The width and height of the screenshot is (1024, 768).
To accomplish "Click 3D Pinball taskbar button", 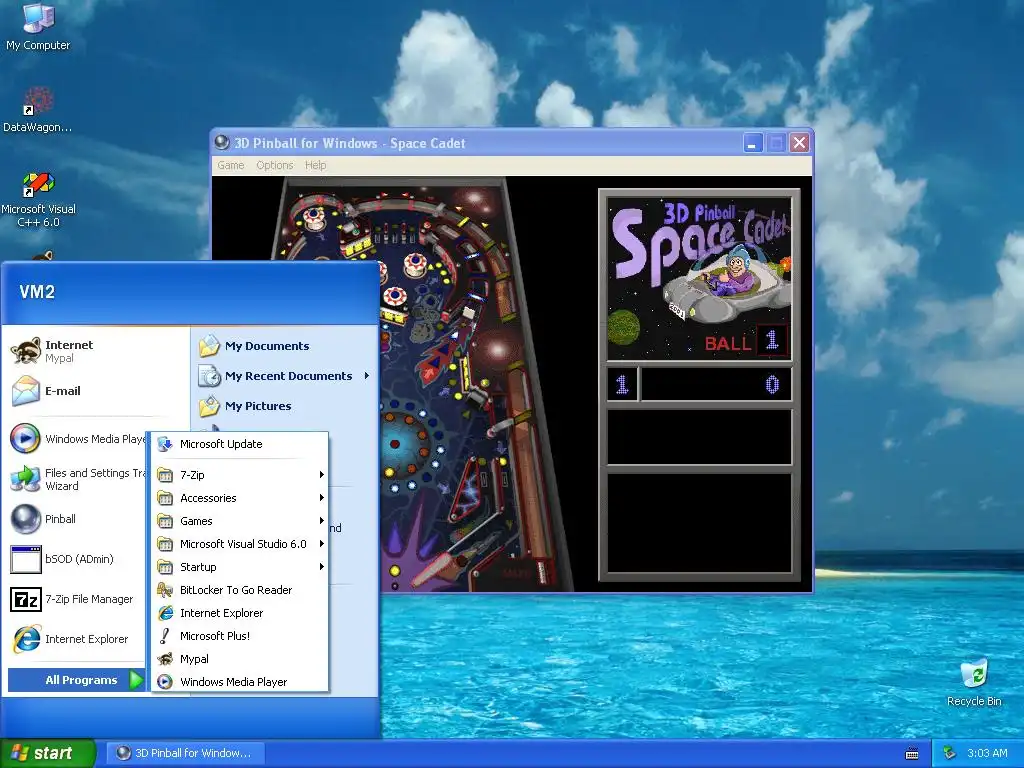I will 185,753.
